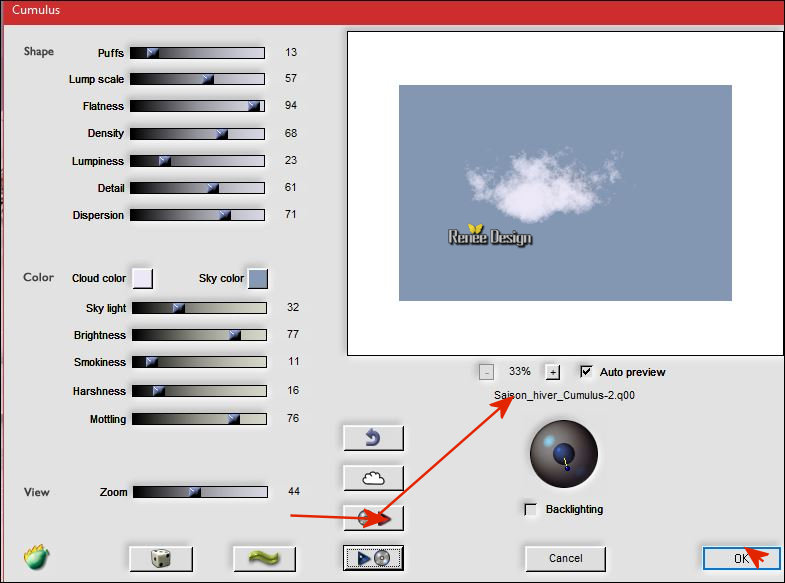Viewport: 785px width, 583px height.
Task: Click the Mottling slider
Action: tap(199, 419)
